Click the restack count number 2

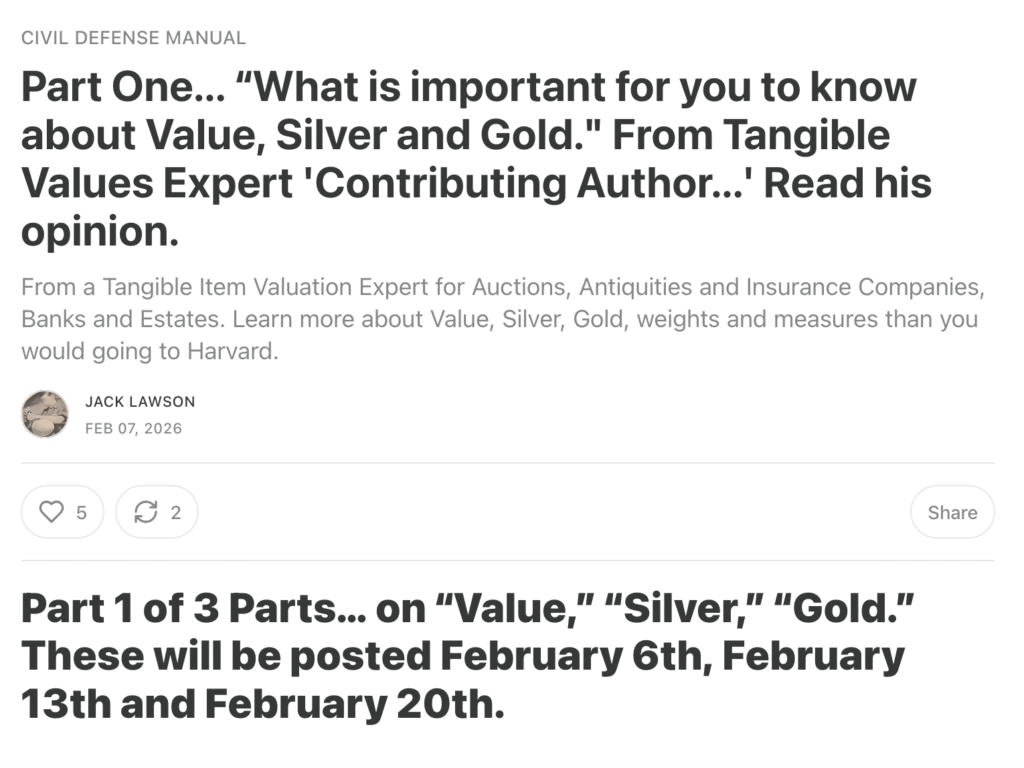click(176, 513)
